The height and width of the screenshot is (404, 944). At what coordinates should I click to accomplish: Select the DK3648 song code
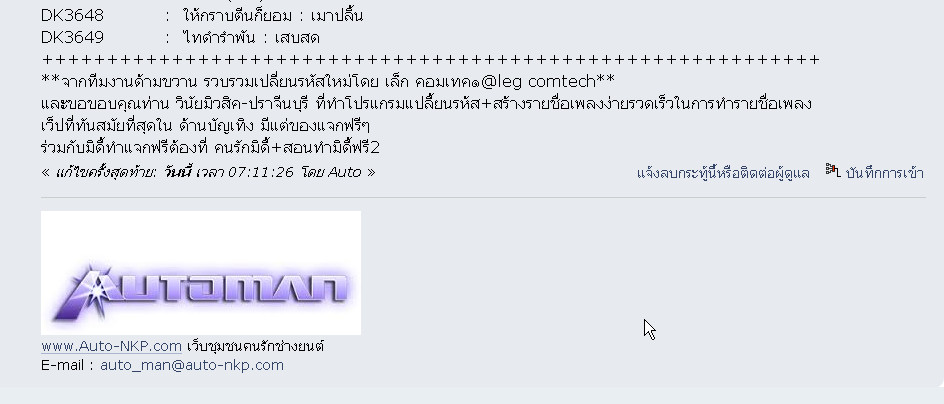click(72, 16)
